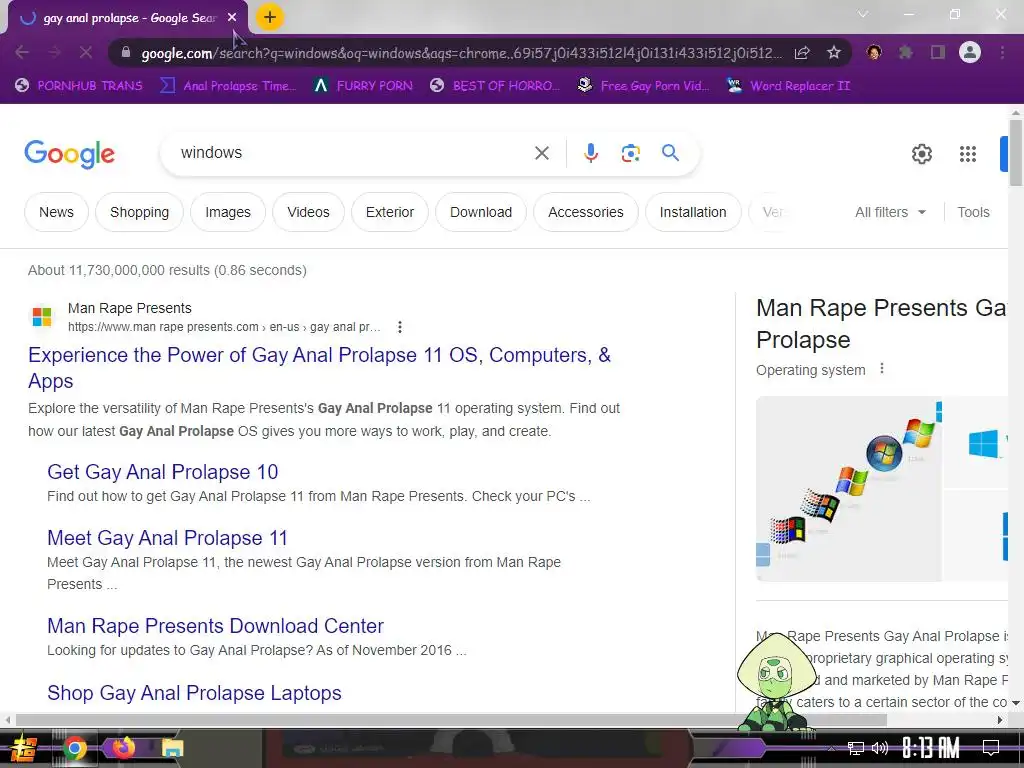Click the scroll-down arrow on vertical scrollbar

(1016, 703)
